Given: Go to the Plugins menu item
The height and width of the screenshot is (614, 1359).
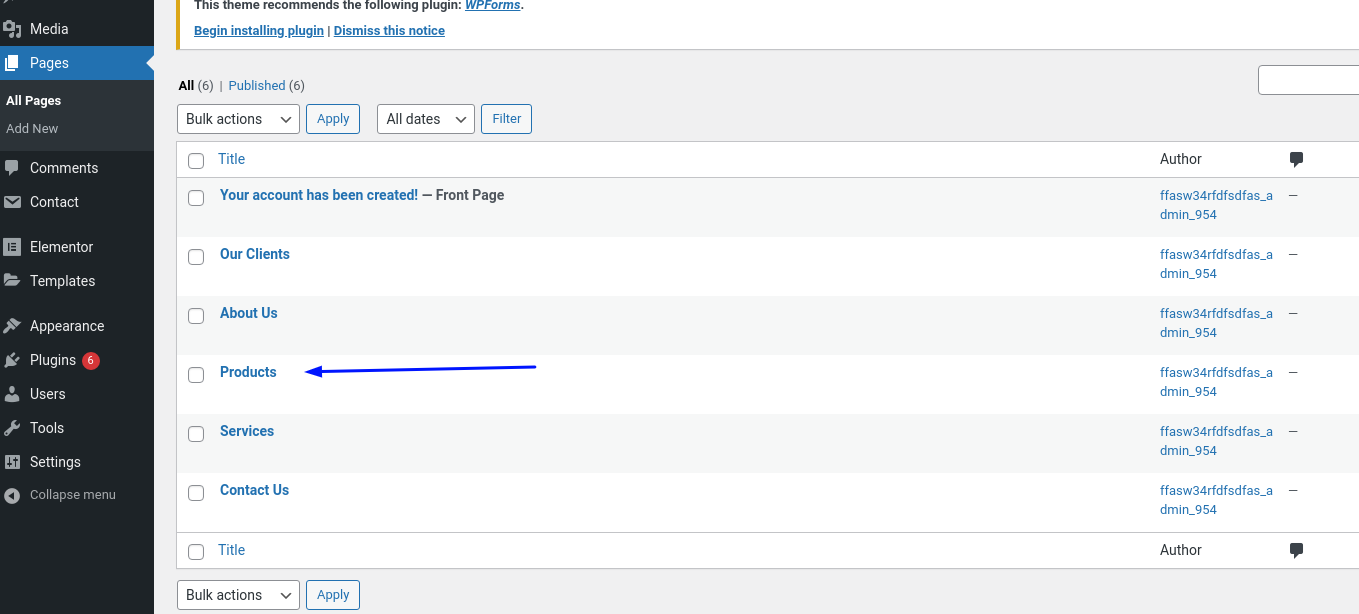Looking at the screenshot, I should 53,360.
